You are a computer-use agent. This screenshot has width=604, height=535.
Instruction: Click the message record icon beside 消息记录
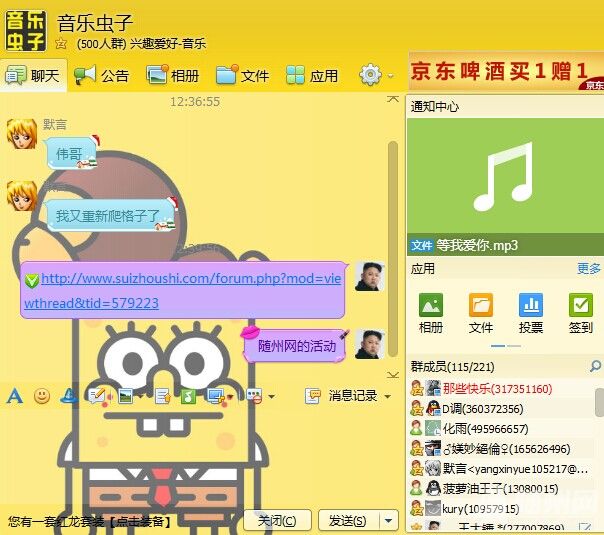click(312, 396)
